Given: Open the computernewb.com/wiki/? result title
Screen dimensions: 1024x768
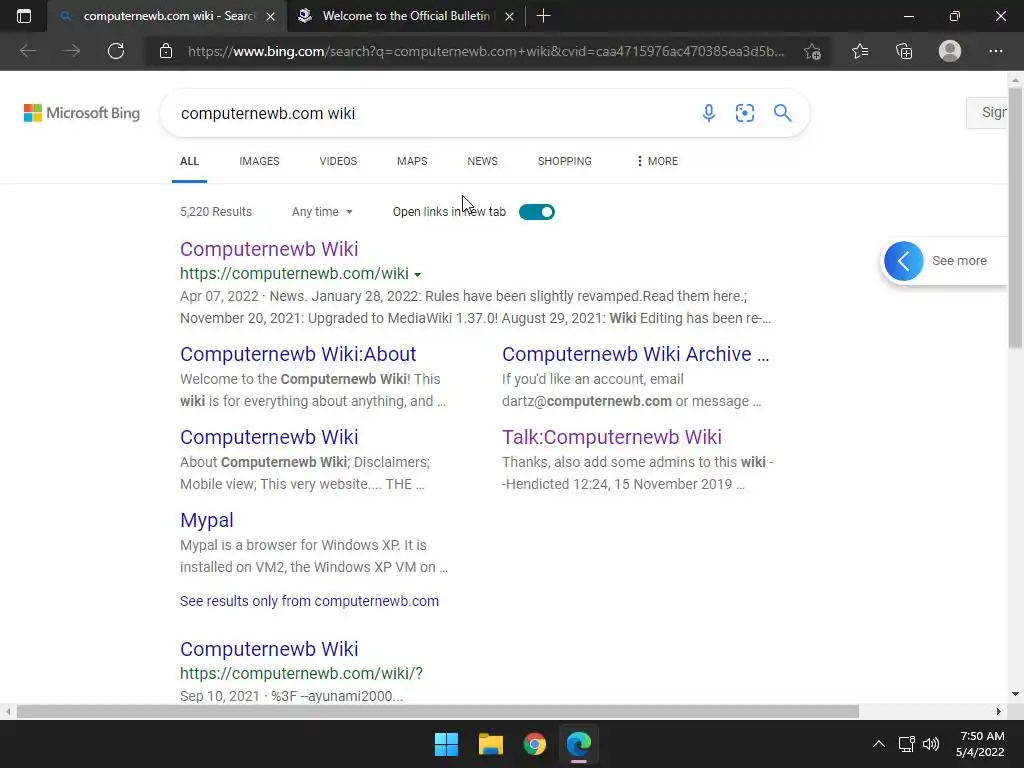Looking at the screenshot, I should [269, 649].
